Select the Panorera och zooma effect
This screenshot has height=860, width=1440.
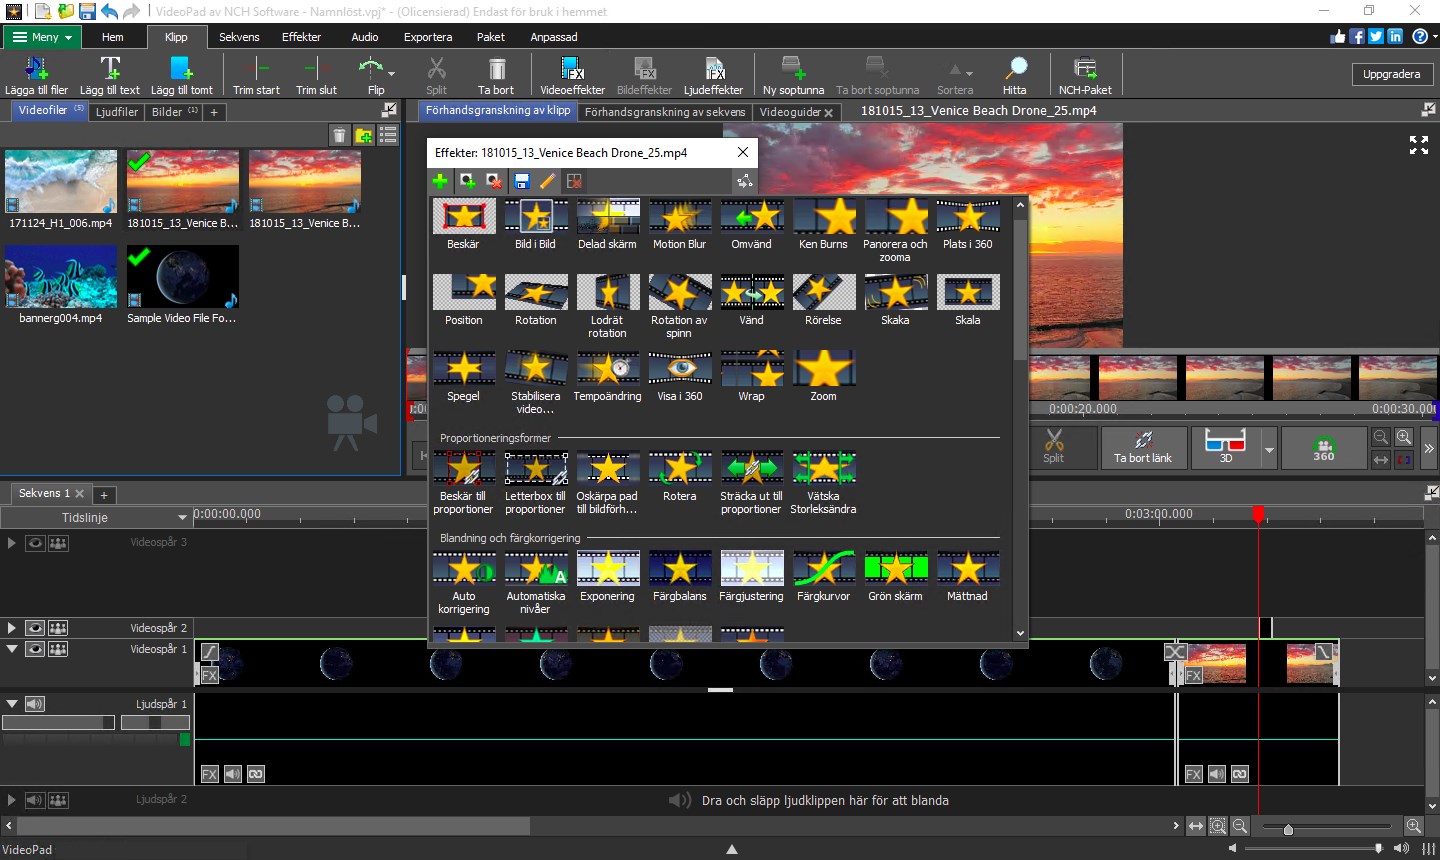click(895, 230)
